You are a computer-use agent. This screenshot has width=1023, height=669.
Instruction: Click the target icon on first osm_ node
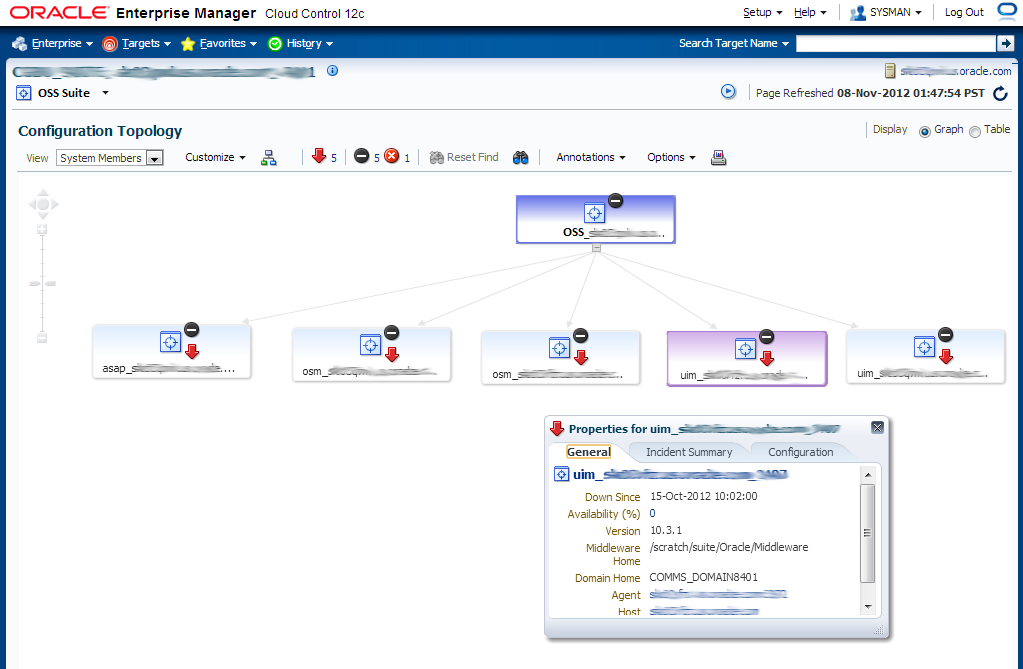[x=370, y=345]
